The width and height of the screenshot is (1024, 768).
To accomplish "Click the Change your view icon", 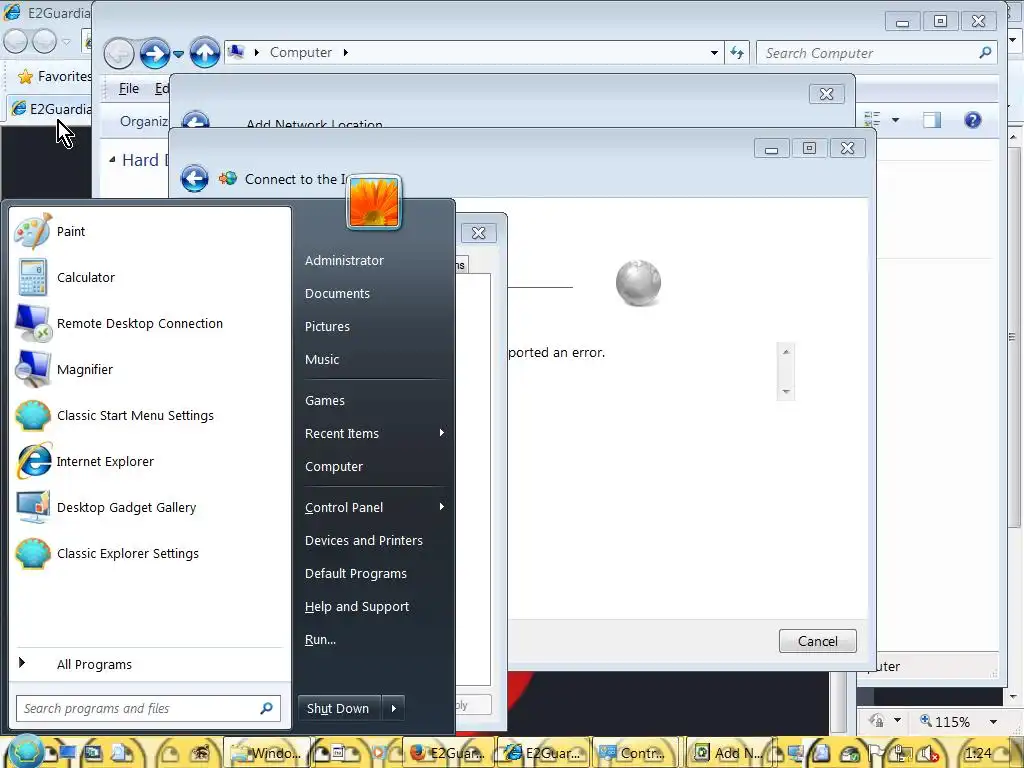I will click(x=872, y=120).
